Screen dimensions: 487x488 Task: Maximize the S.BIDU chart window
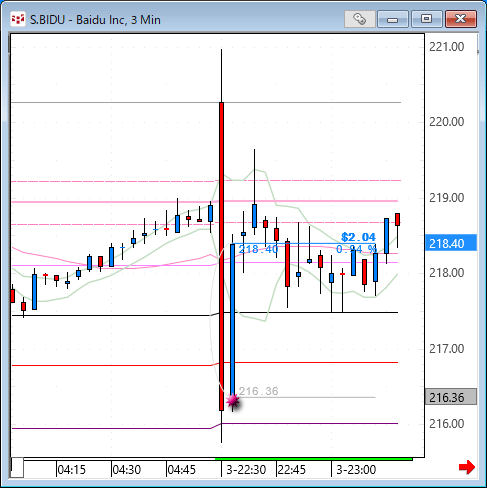(426, 19)
